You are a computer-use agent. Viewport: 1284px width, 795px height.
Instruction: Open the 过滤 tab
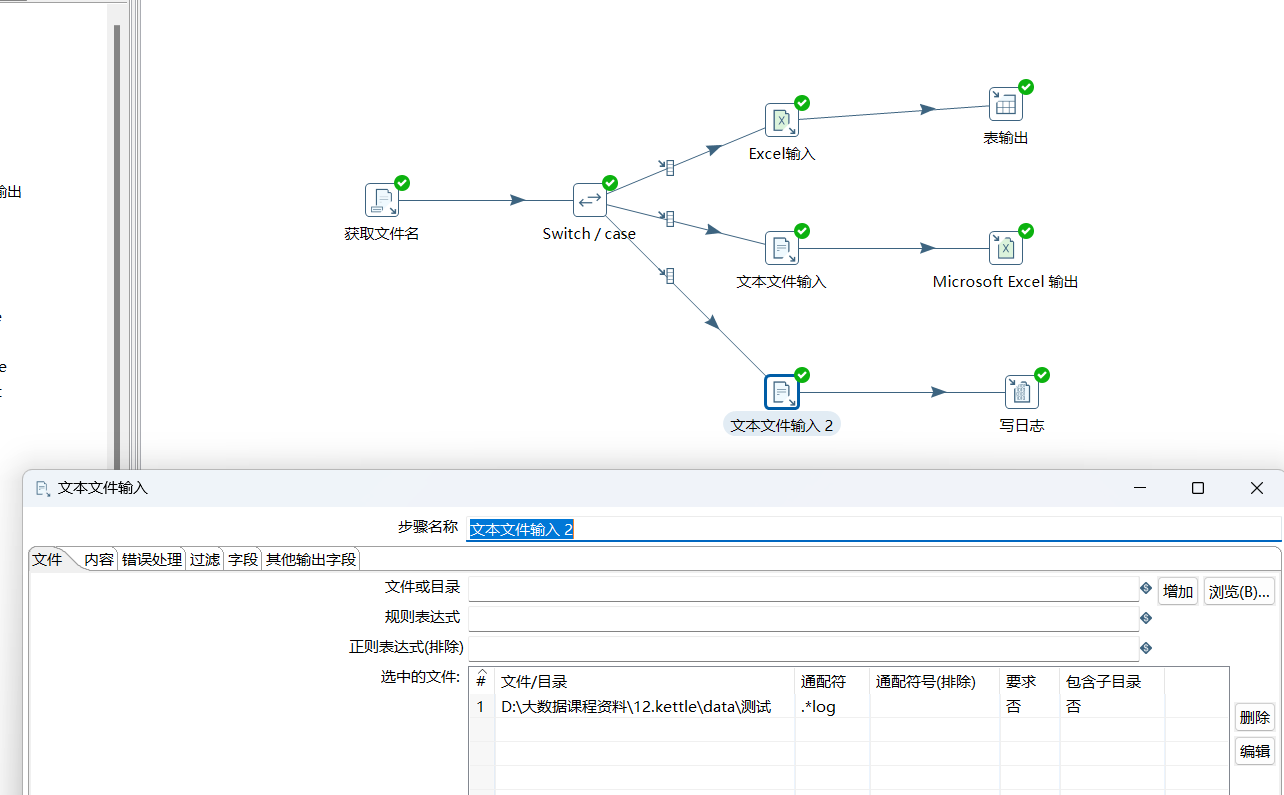point(205,560)
